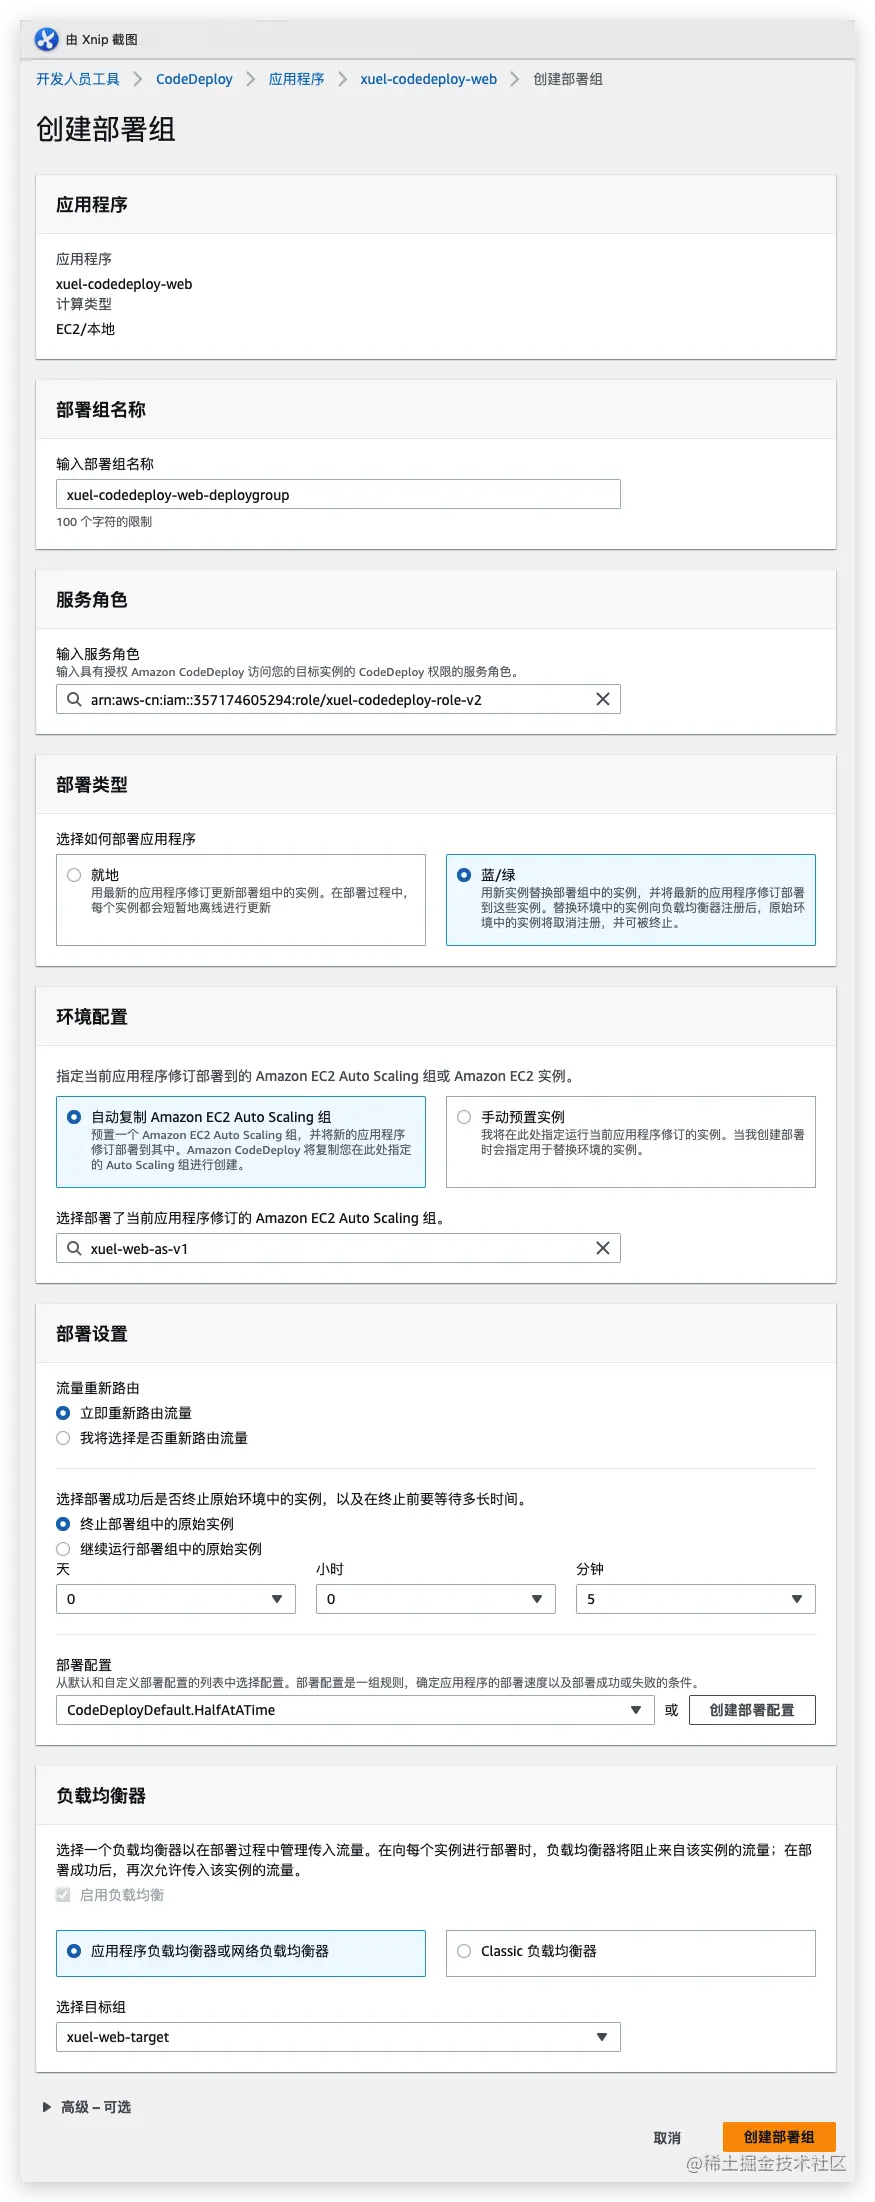This screenshot has width=875, height=2202.
Task: Open xuel-web-target target group dropdown
Action: [x=338, y=2037]
